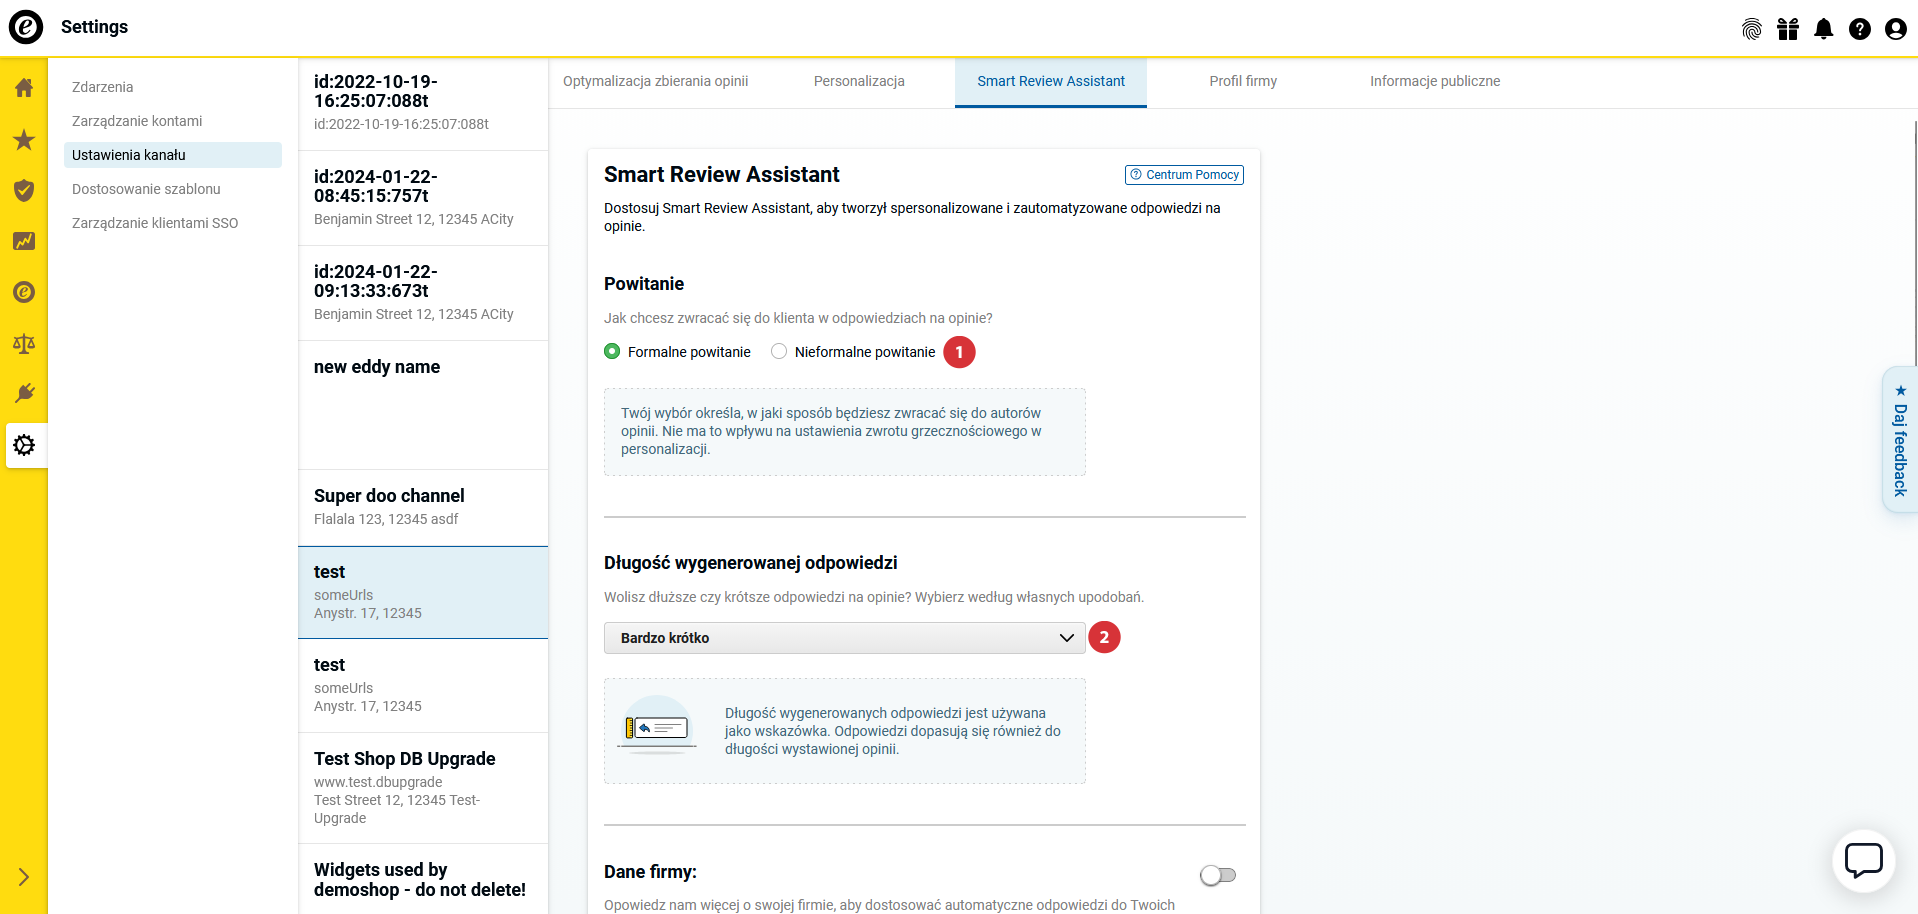Click the Centrum Pomocy button
Viewport: 1918px width, 914px height.
click(x=1184, y=175)
